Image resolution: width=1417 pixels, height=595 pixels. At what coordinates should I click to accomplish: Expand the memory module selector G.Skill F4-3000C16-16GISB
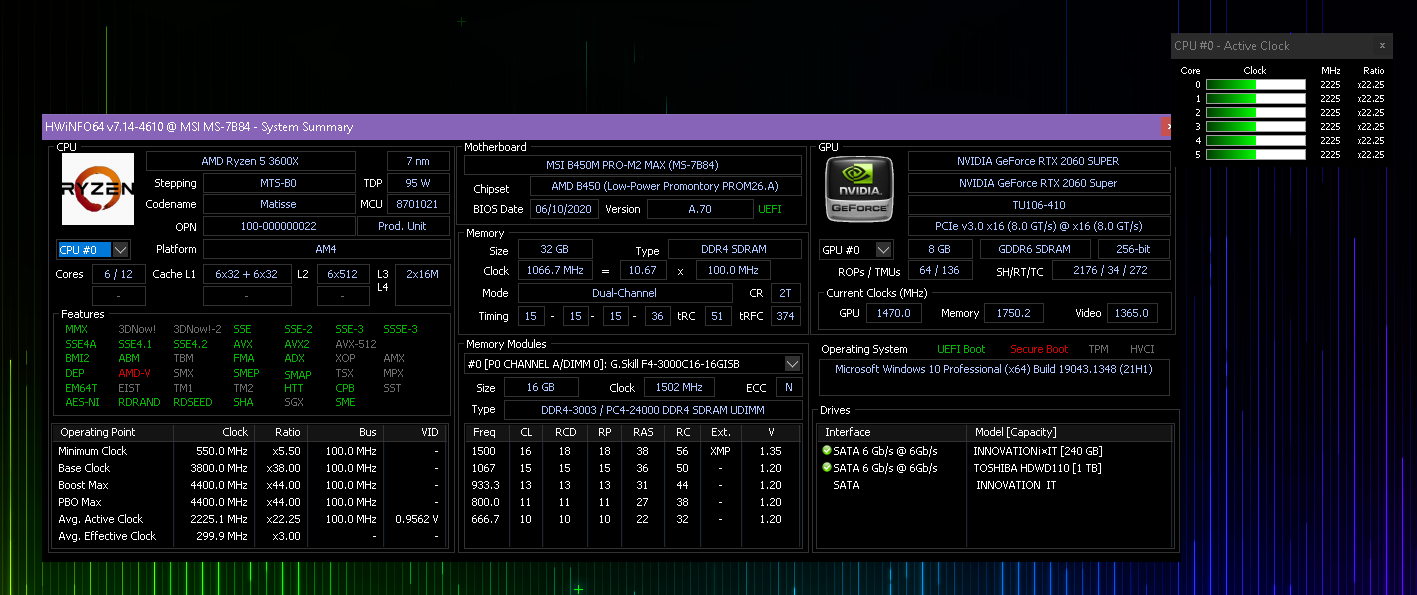tap(793, 364)
